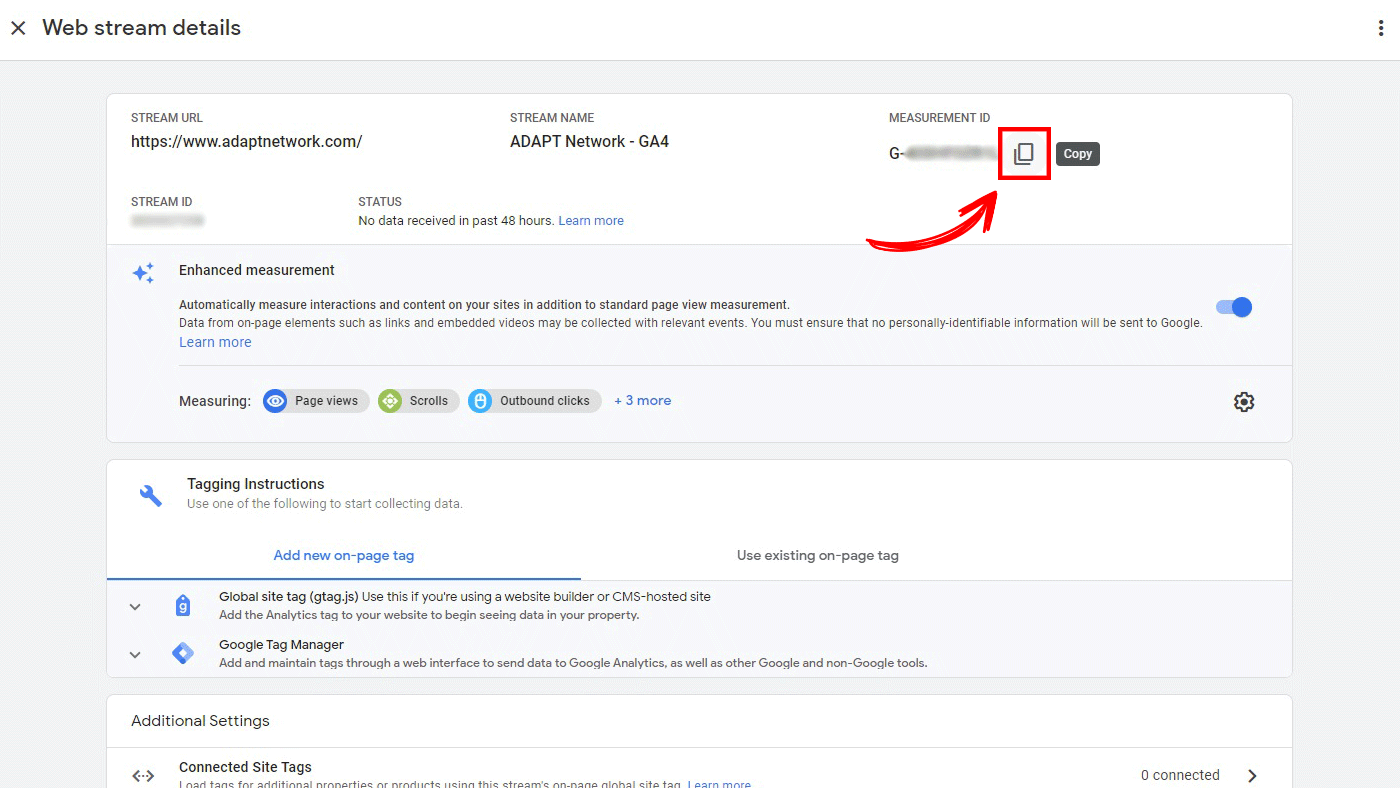1400x788 pixels.
Task: Select Add new on-page tag tab
Action: coord(344,555)
